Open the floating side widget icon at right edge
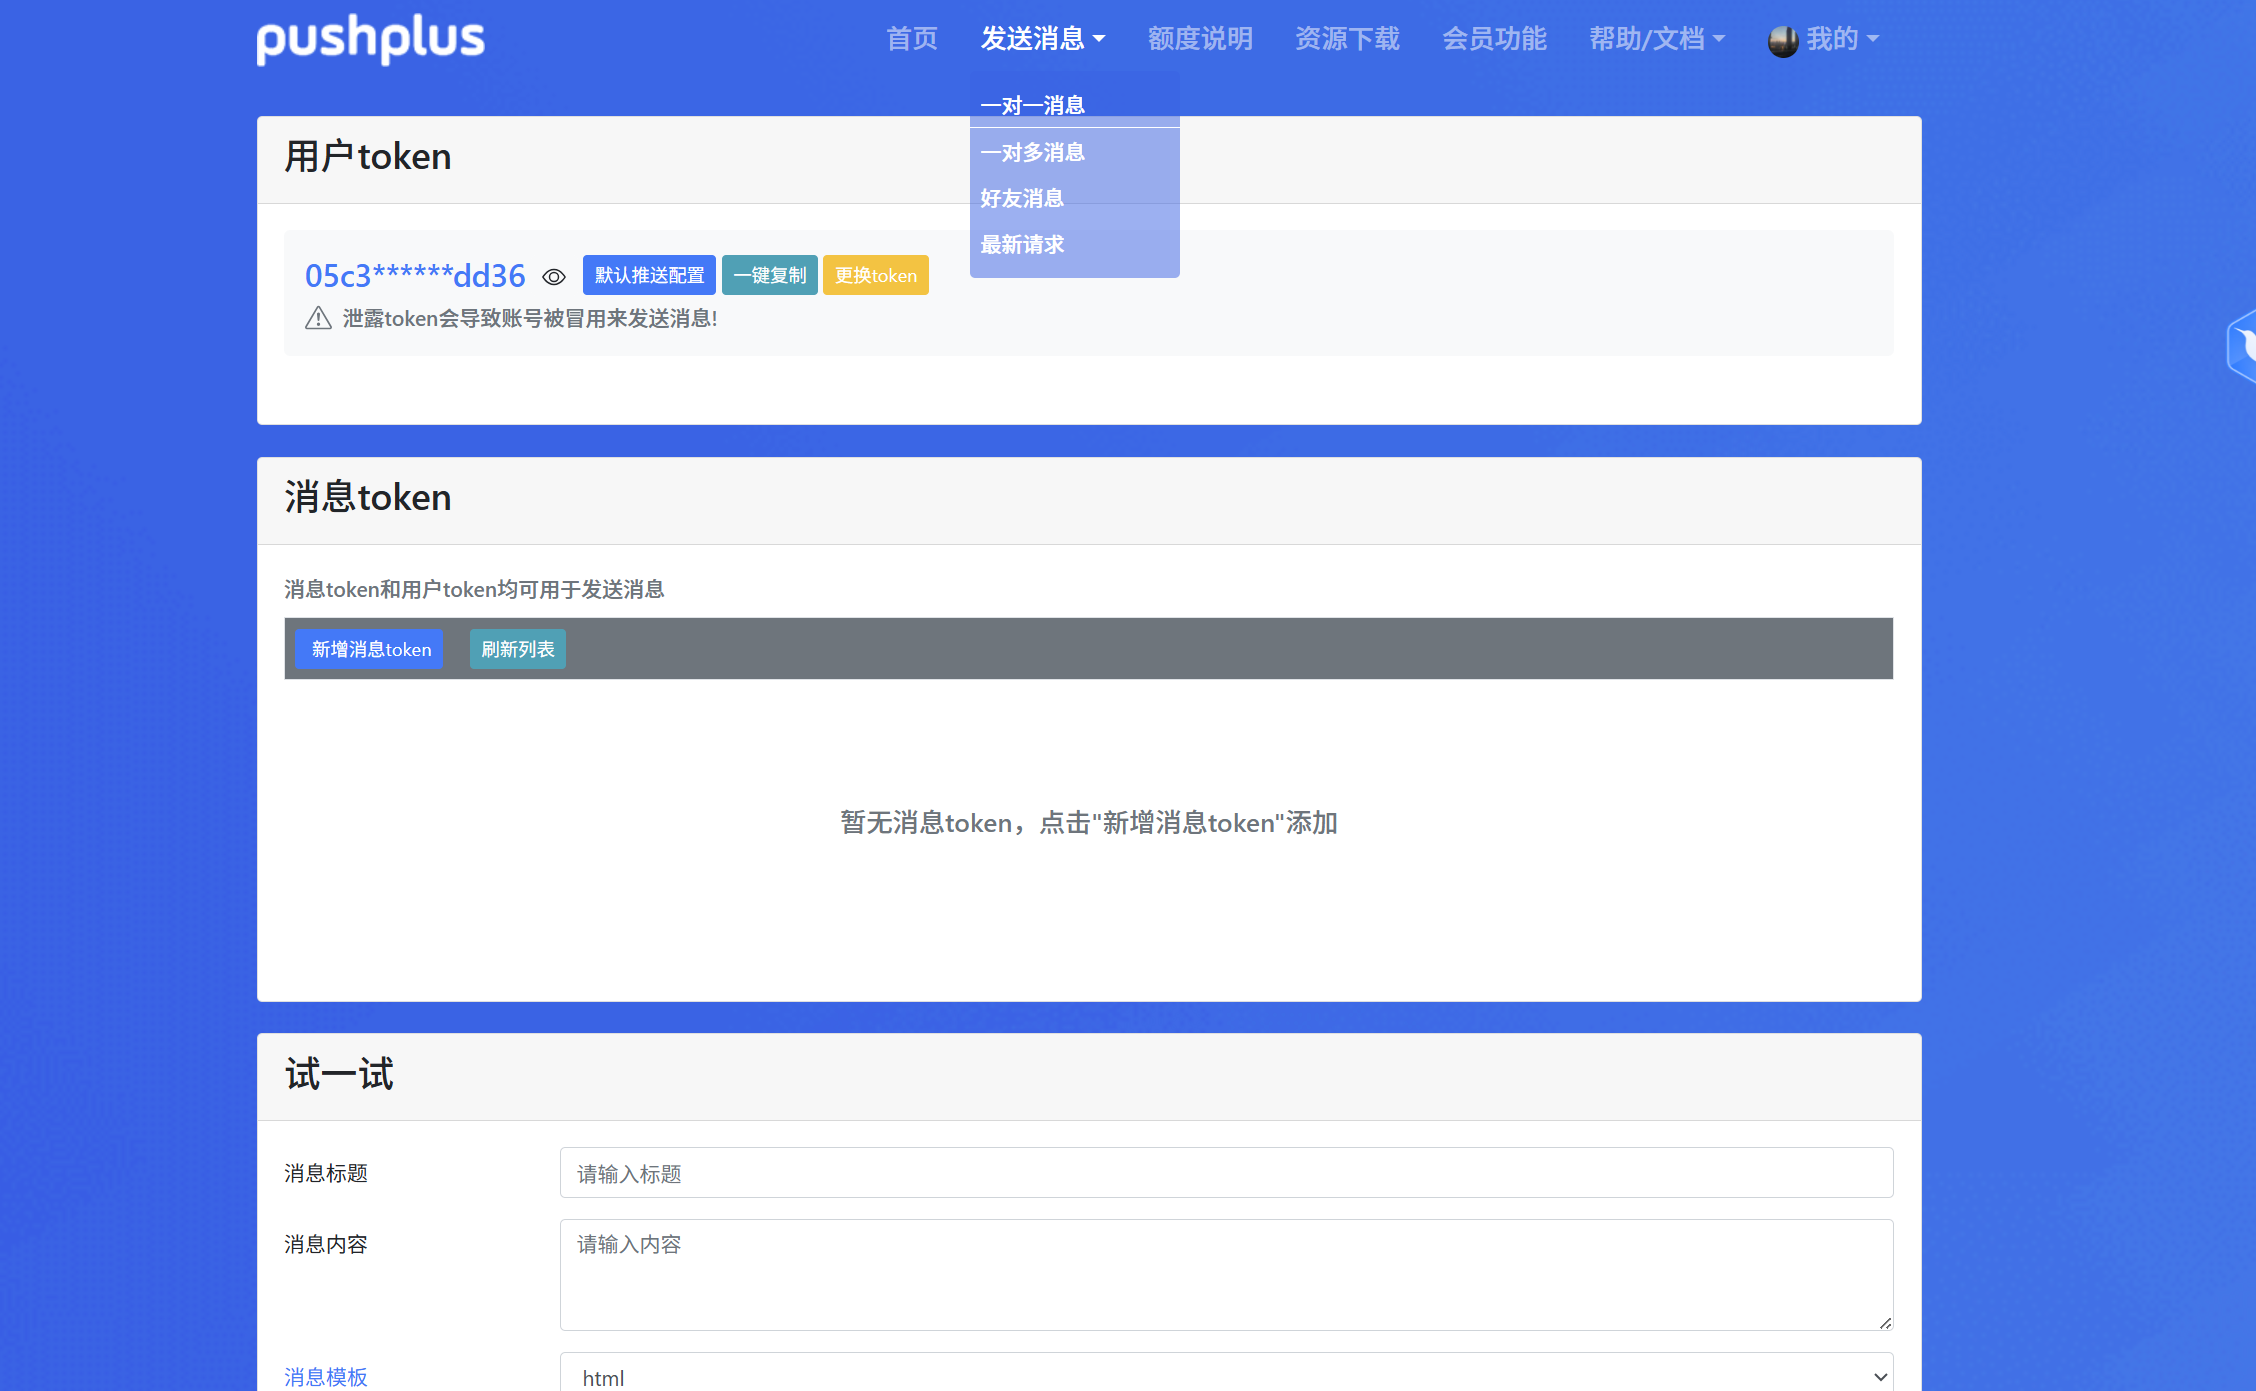The width and height of the screenshot is (2256, 1391). pyautogui.click(x=2242, y=346)
